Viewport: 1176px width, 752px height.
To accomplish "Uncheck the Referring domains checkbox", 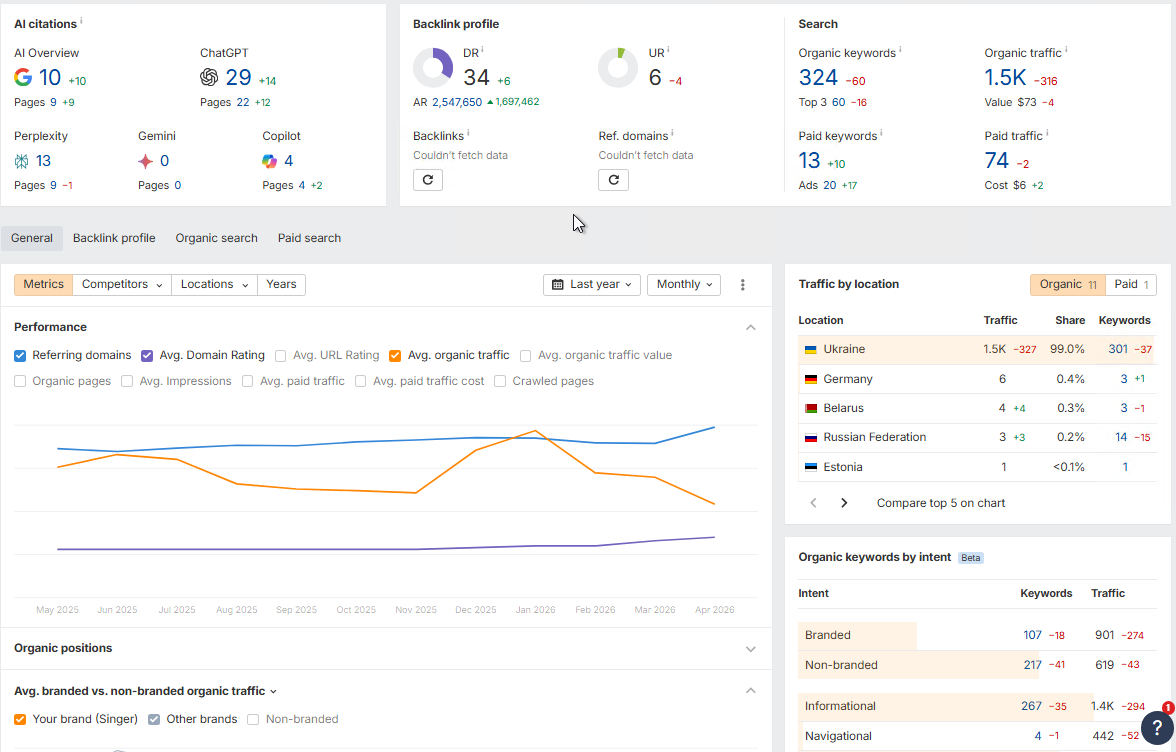I will [x=20, y=355].
